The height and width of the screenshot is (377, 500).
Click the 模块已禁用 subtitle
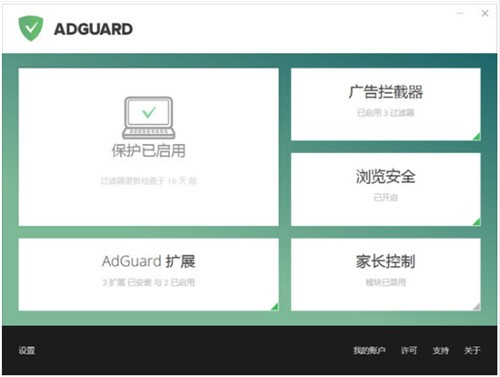pos(386,282)
